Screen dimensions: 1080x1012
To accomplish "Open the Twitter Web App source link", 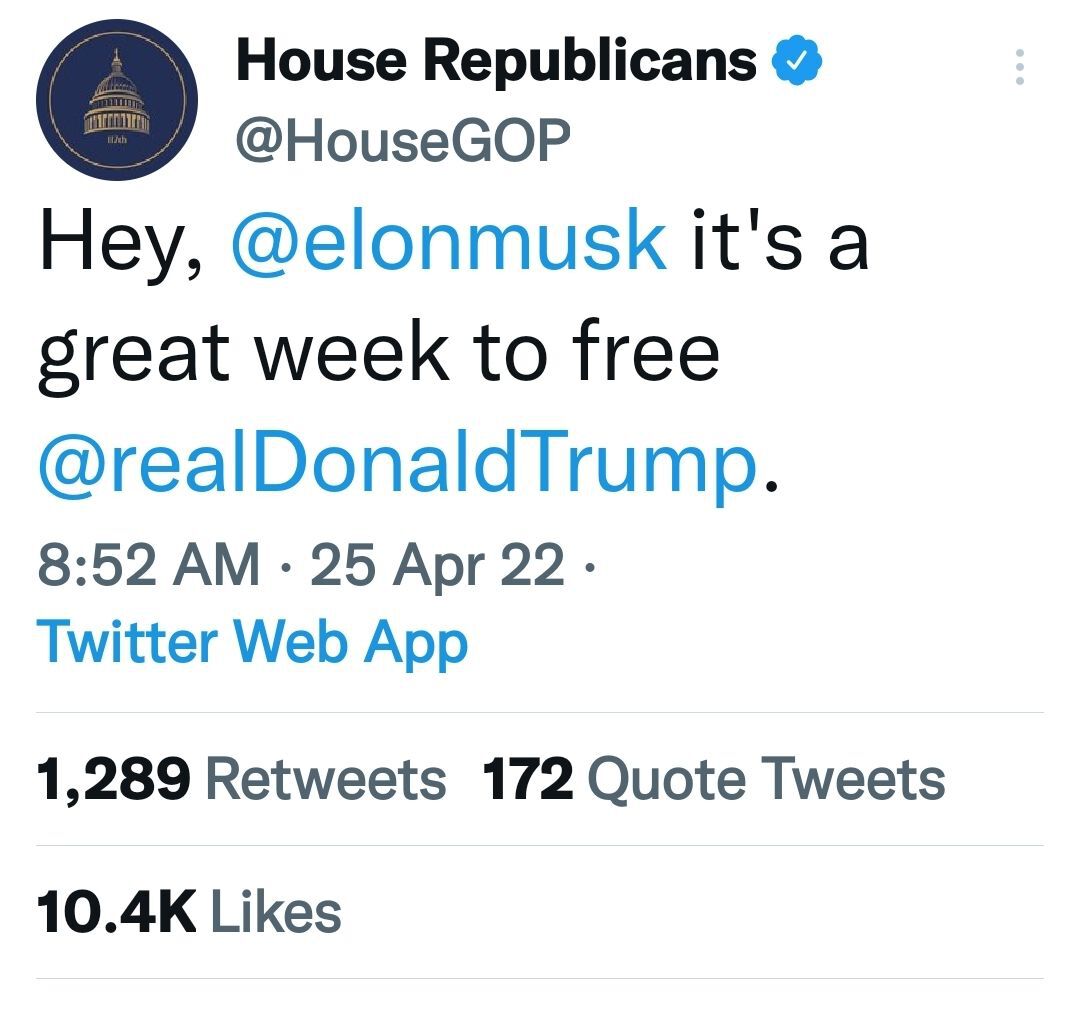I will 251,642.
